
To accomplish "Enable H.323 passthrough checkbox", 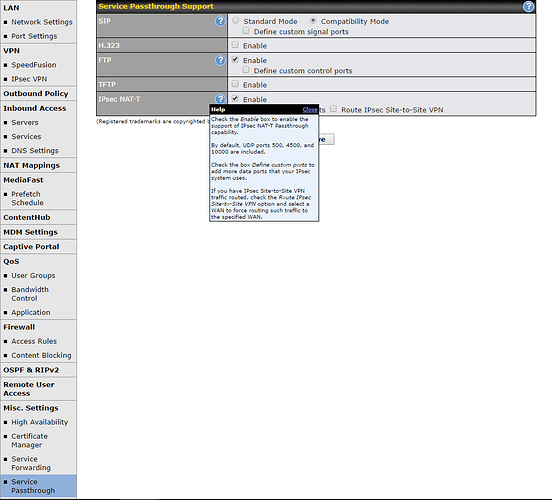I will pos(235,45).
